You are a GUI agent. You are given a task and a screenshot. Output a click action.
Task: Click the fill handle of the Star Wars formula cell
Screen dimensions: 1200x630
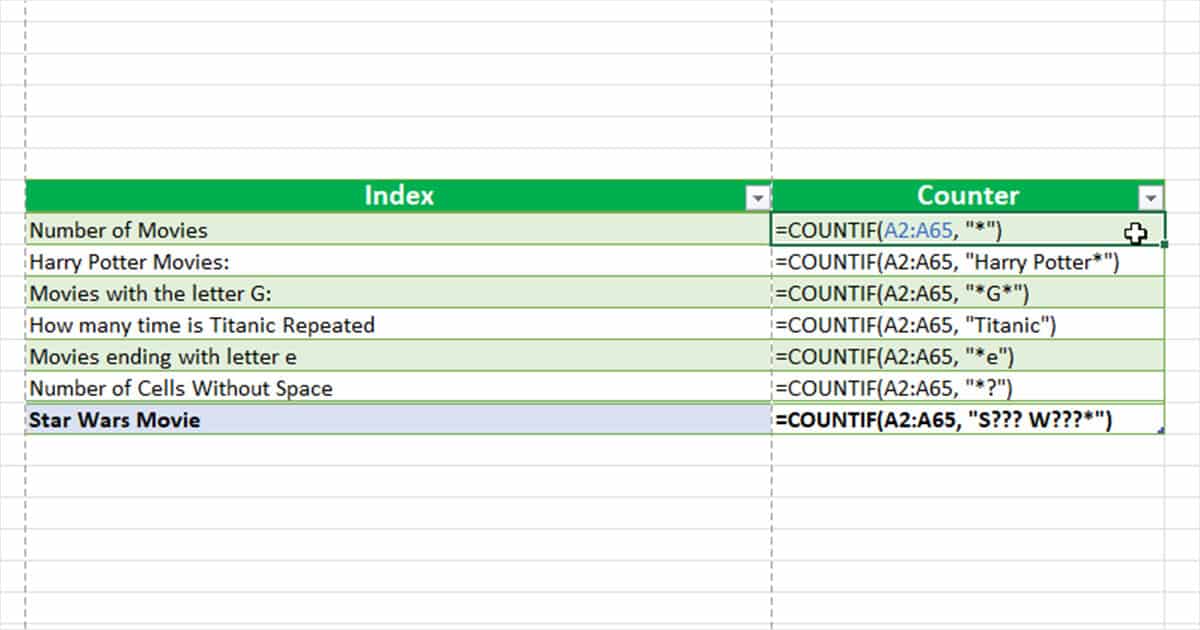(x=1162, y=432)
